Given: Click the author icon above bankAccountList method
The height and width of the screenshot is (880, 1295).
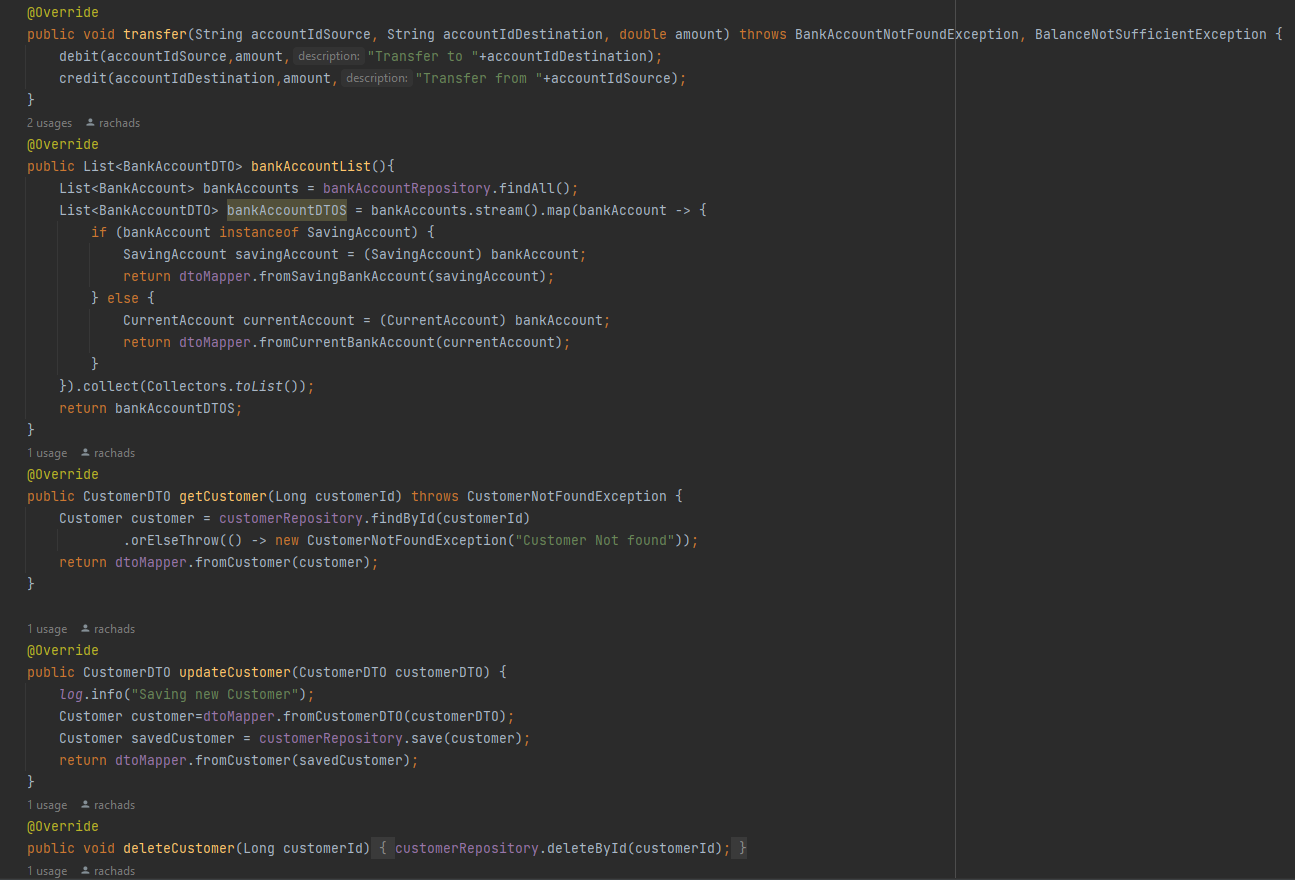Looking at the screenshot, I should click(x=88, y=122).
